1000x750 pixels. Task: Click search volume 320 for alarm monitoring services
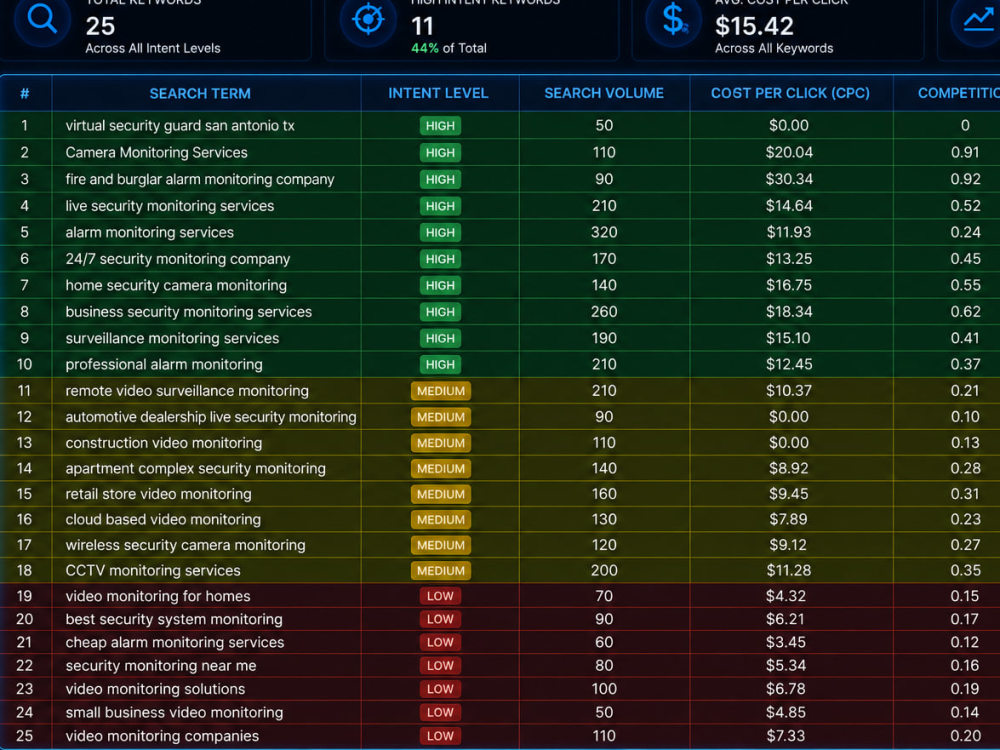(x=604, y=232)
